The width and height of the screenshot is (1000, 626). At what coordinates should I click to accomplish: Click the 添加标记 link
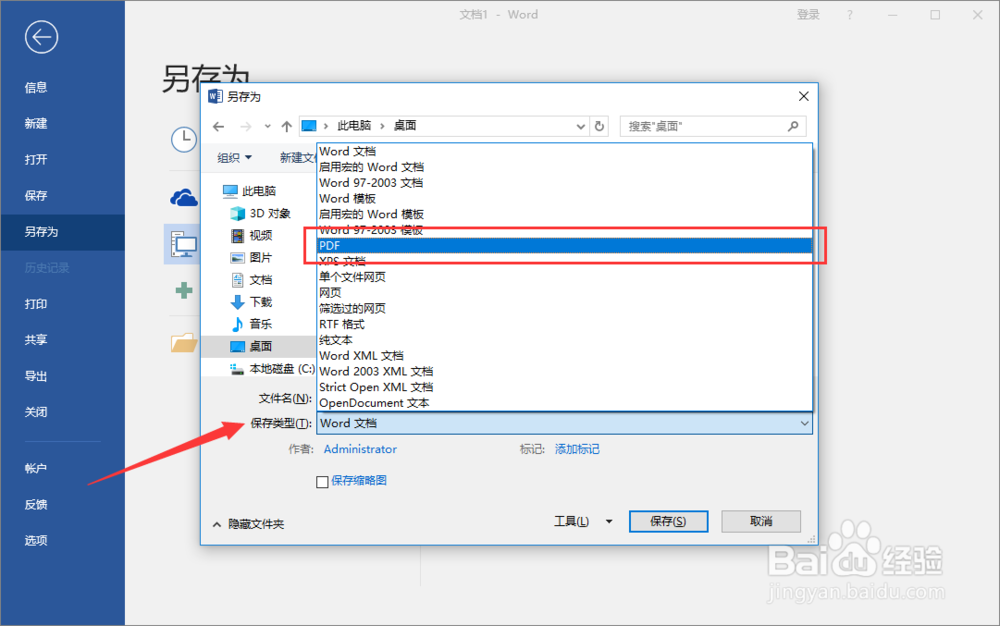click(x=577, y=449)
